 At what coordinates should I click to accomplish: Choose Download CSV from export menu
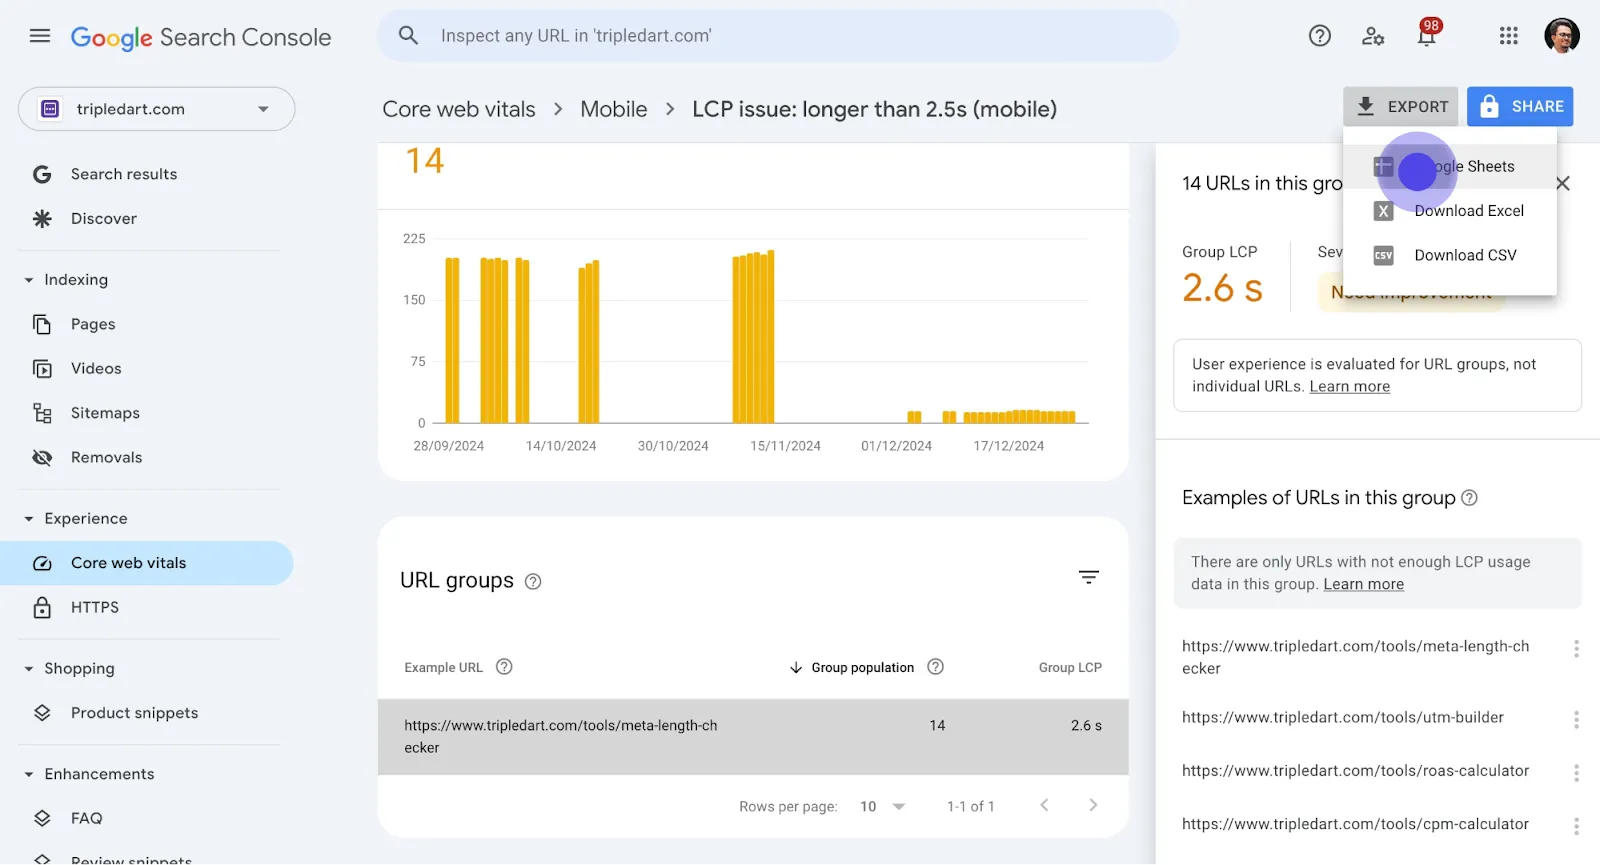coord(1450,255)
